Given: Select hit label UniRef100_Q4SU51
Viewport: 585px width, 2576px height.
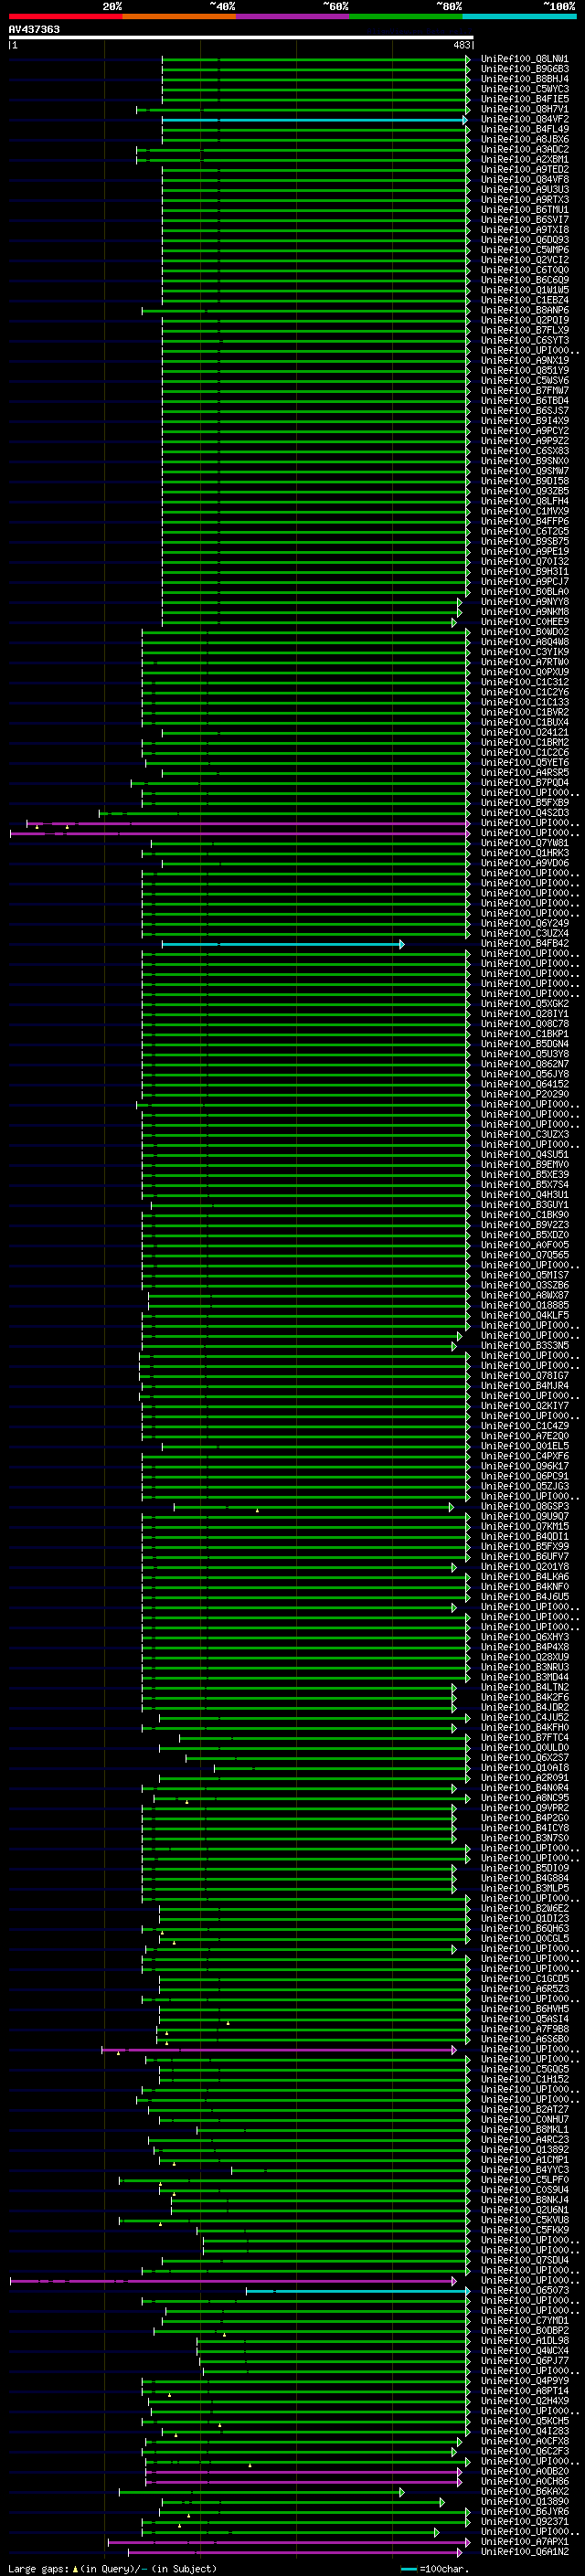Looking at the screenshot, I should point(525,1155).
